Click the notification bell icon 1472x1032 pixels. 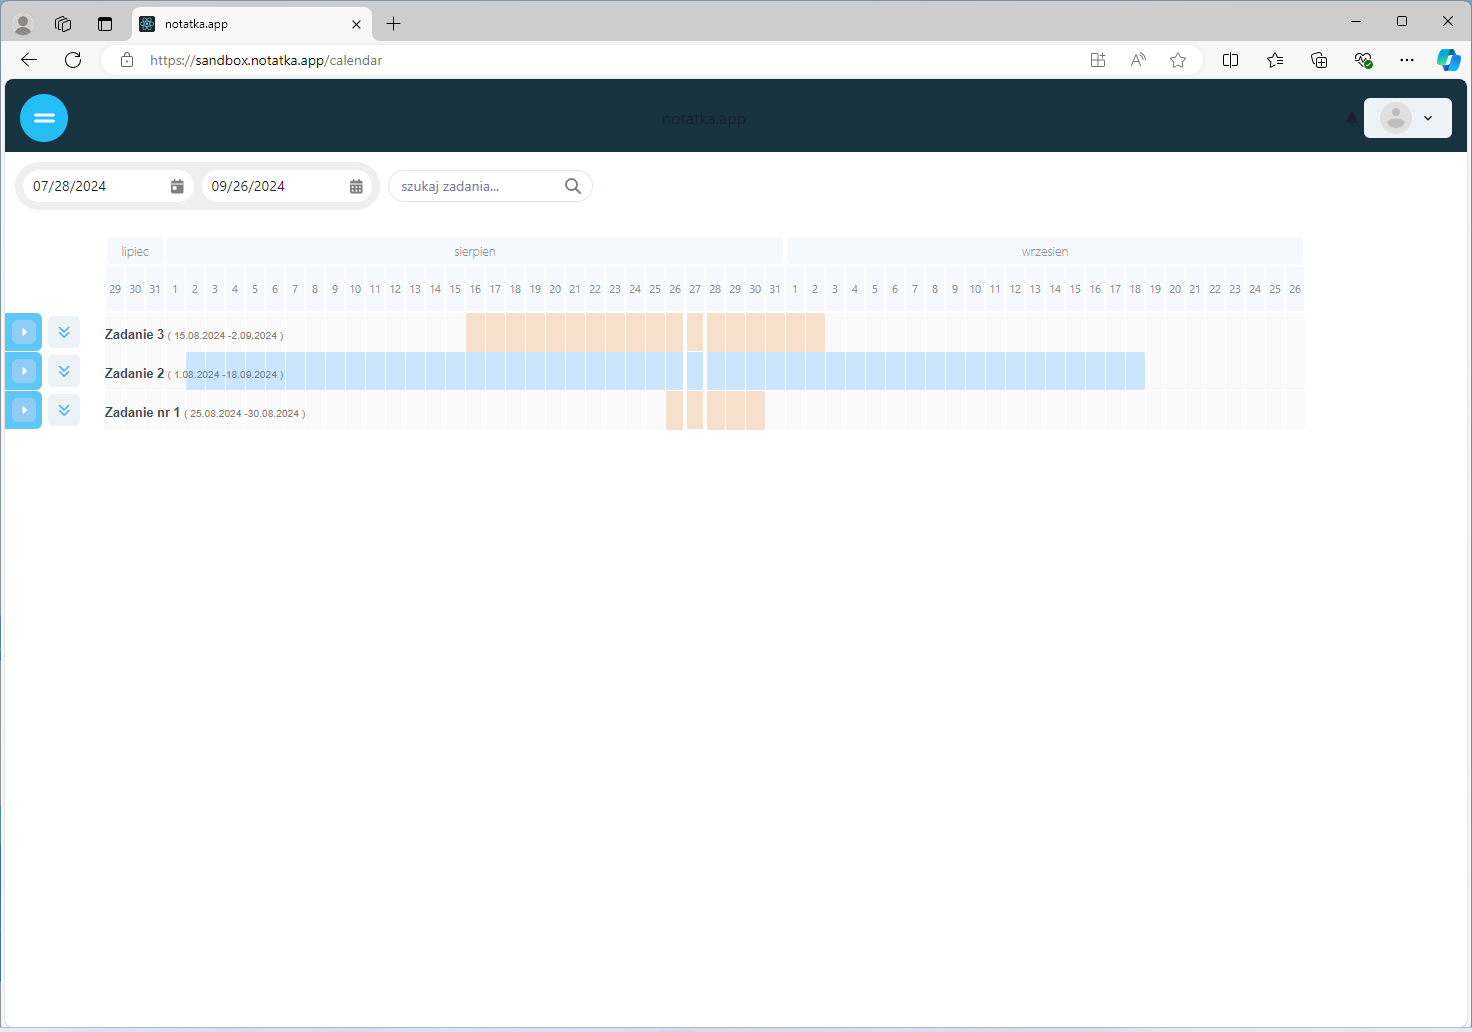pyautogui.click(x=1352, y=118)
